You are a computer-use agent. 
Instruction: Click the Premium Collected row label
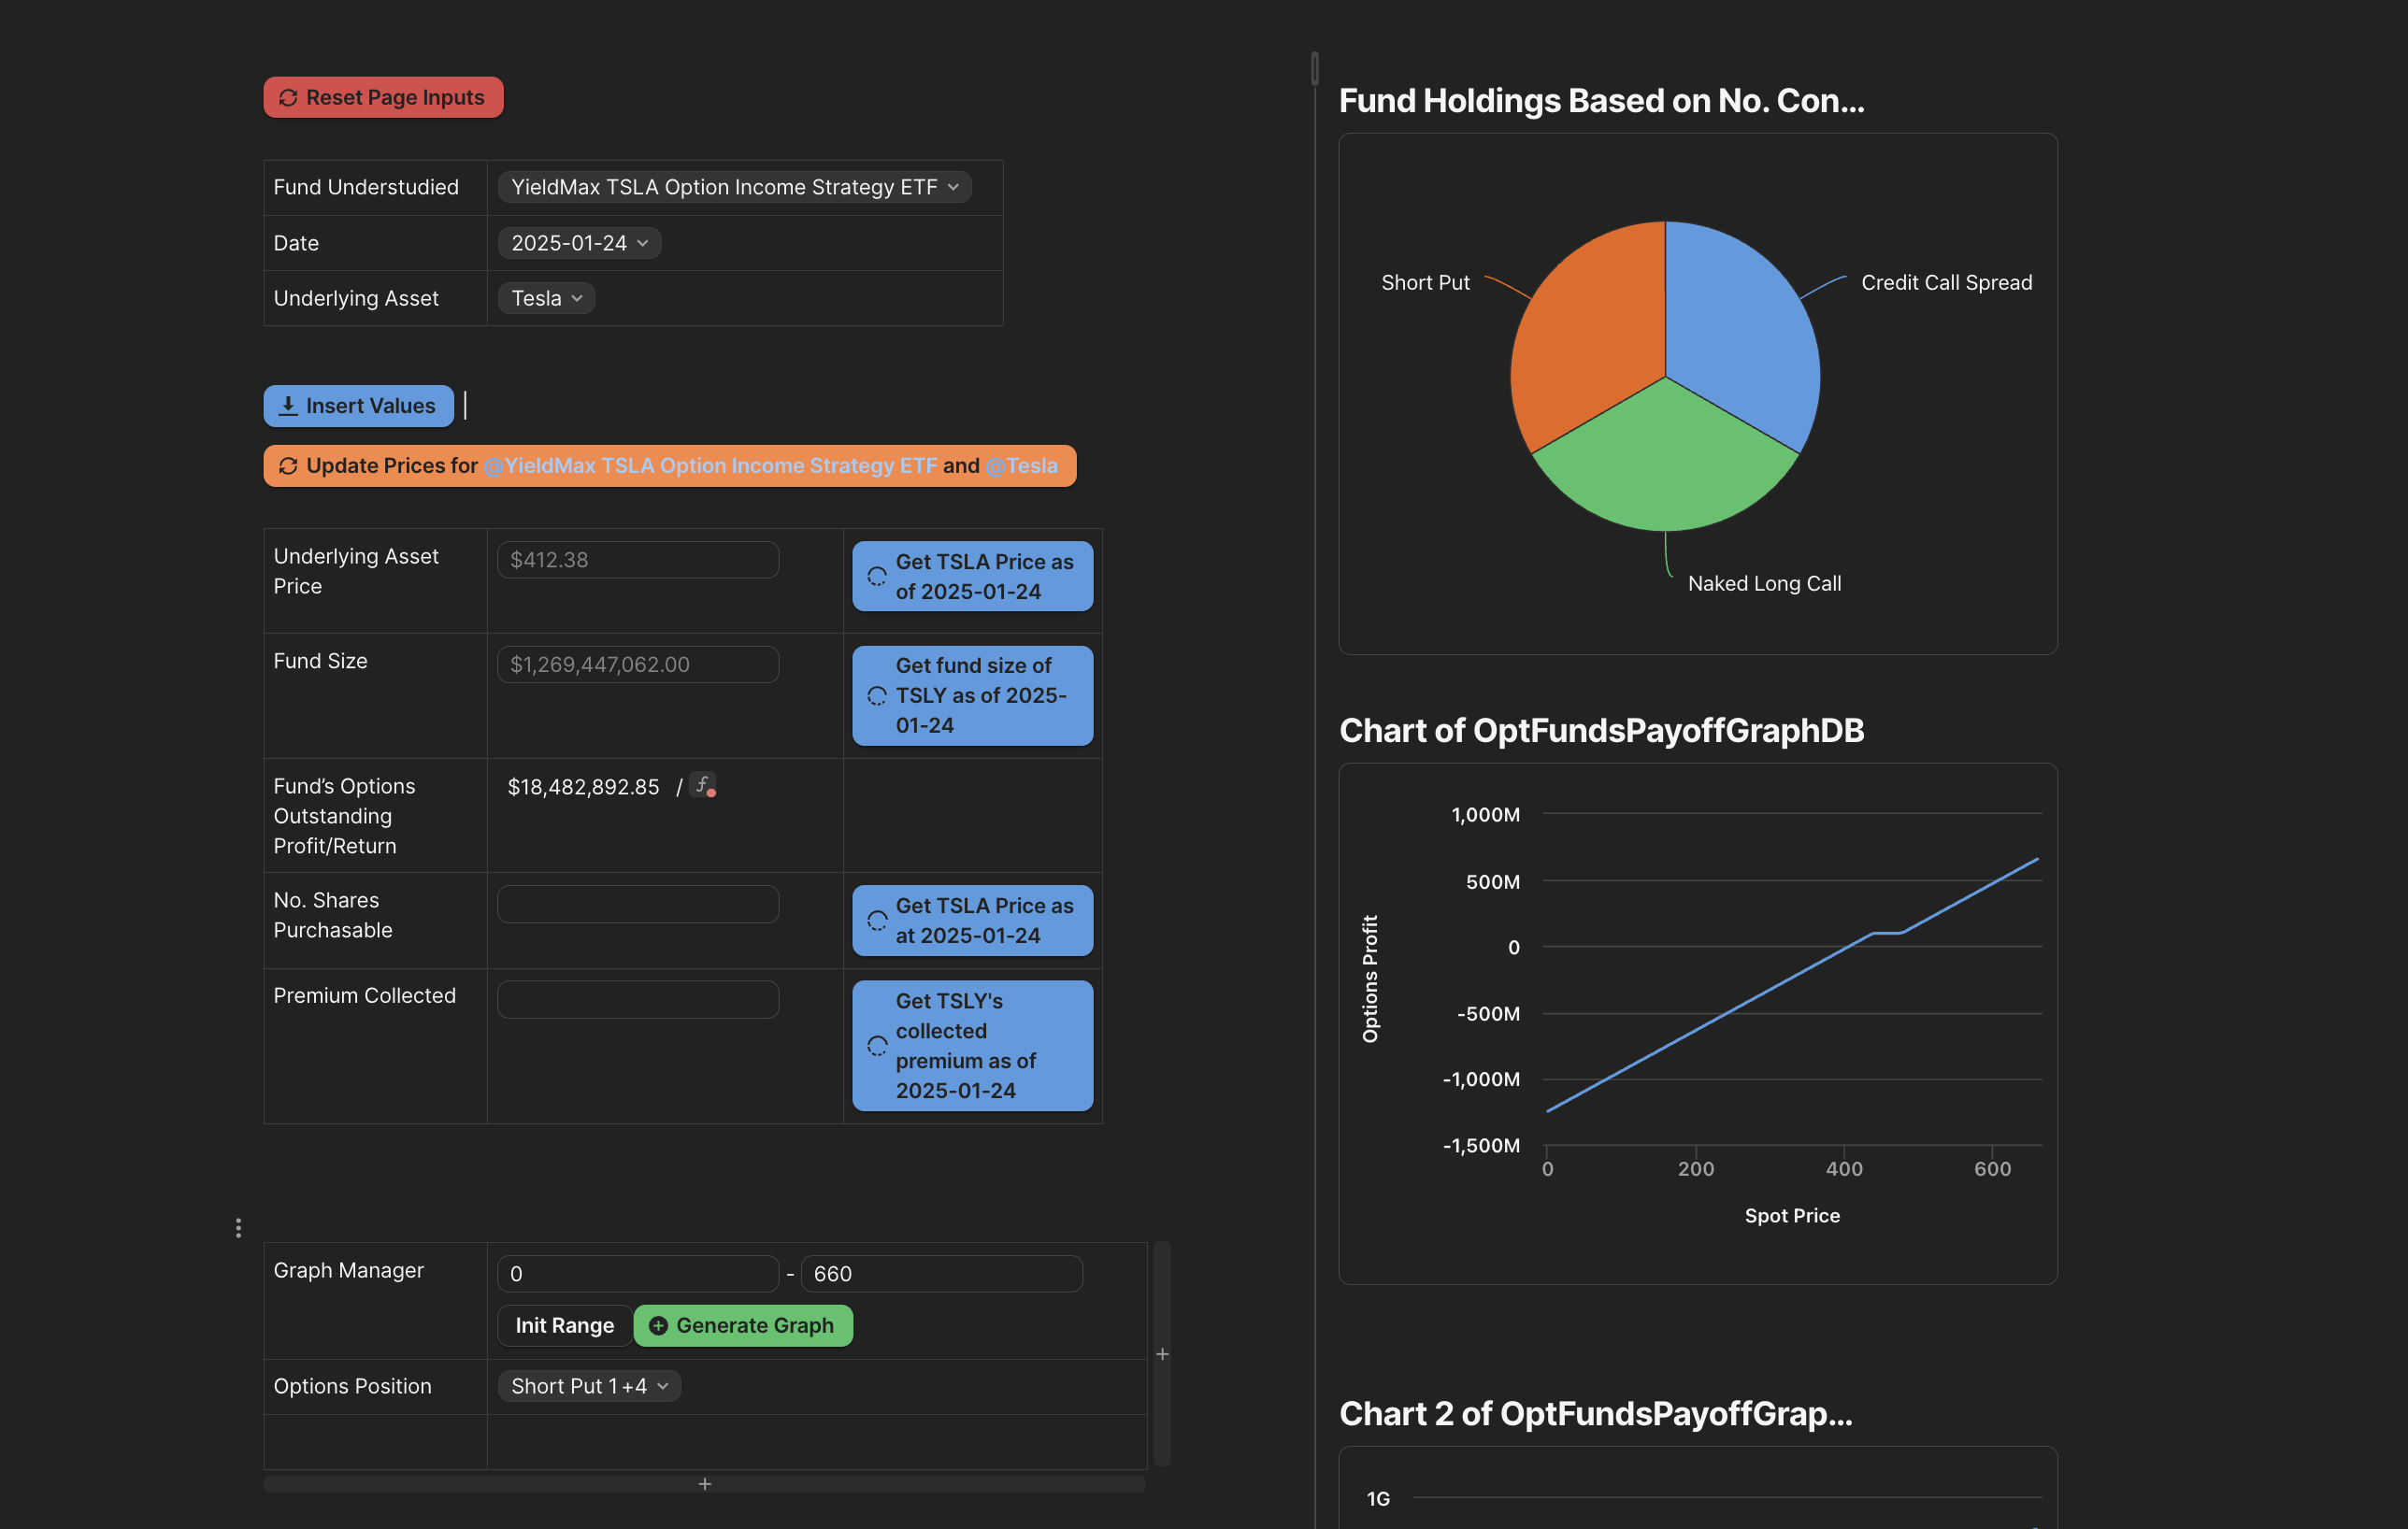[364, 996]
